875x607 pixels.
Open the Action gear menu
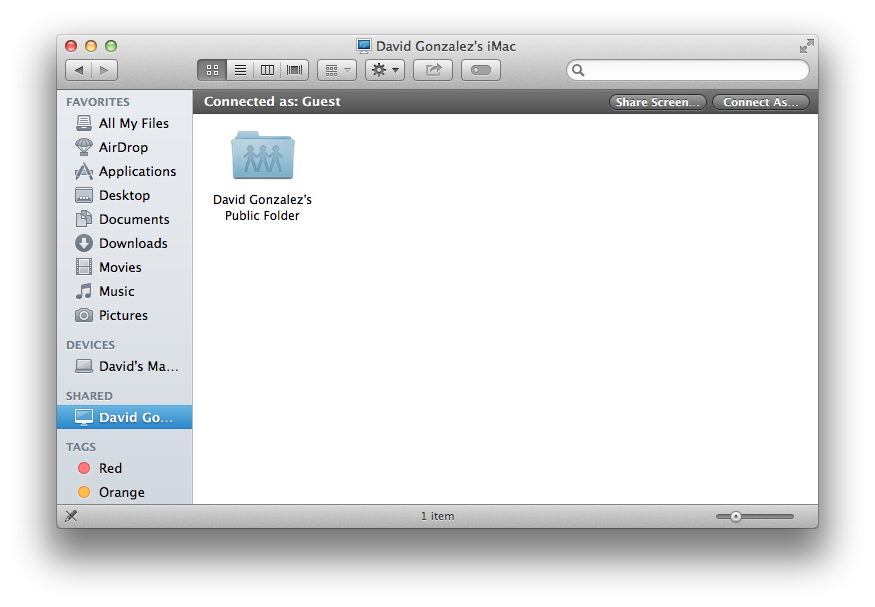point(385,70)
